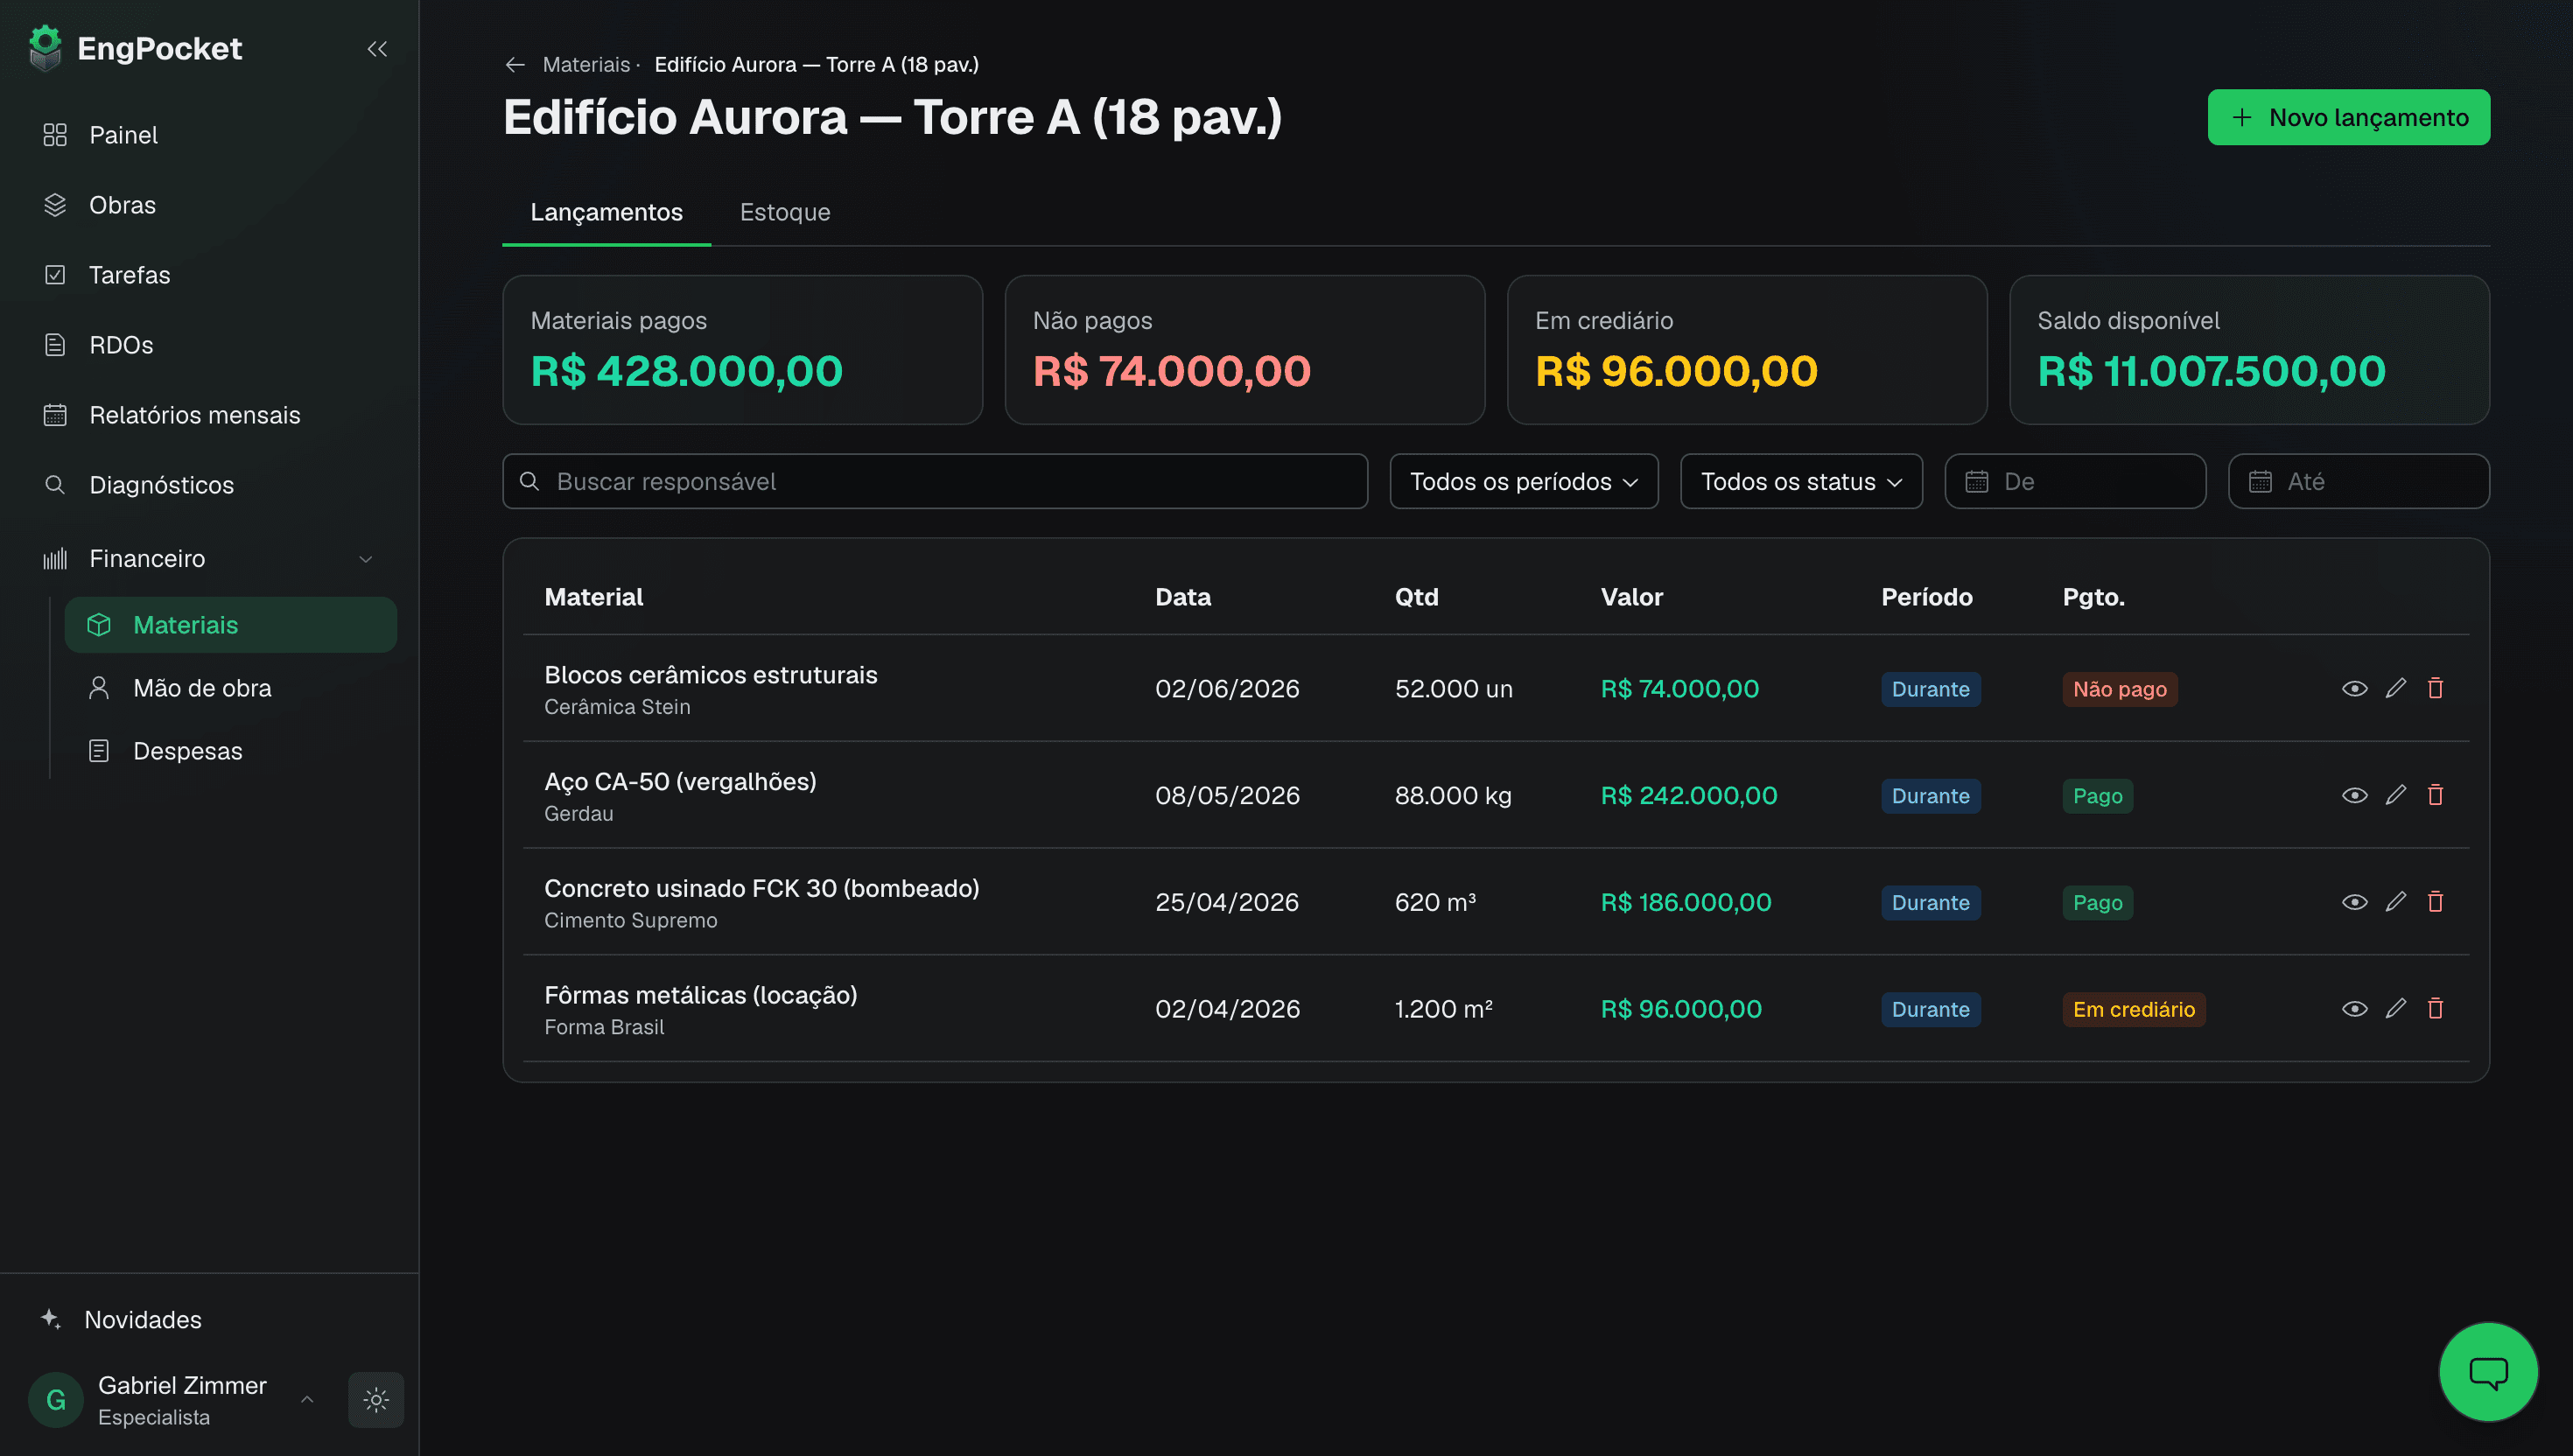Screen dimensions: 2573x1456
Task: Click the Período column header
Action: click(1926, 597)
